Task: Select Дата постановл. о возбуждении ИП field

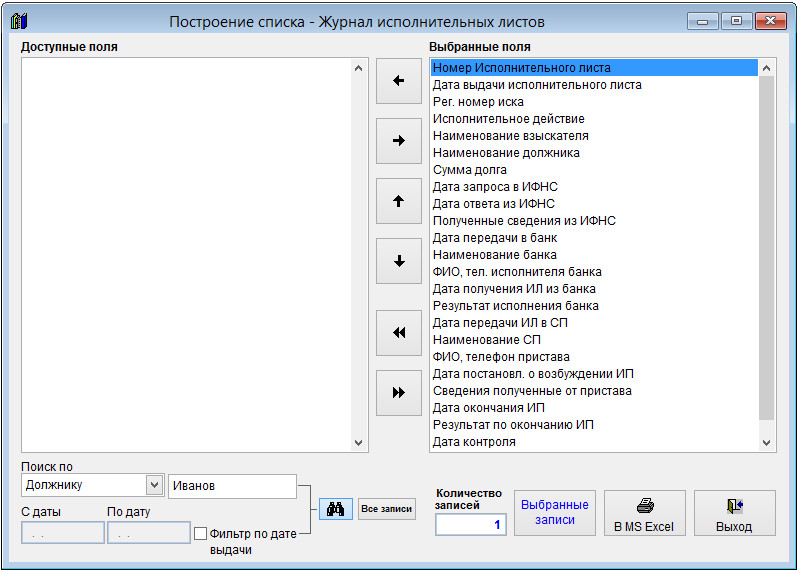Action: pos(594,374)
